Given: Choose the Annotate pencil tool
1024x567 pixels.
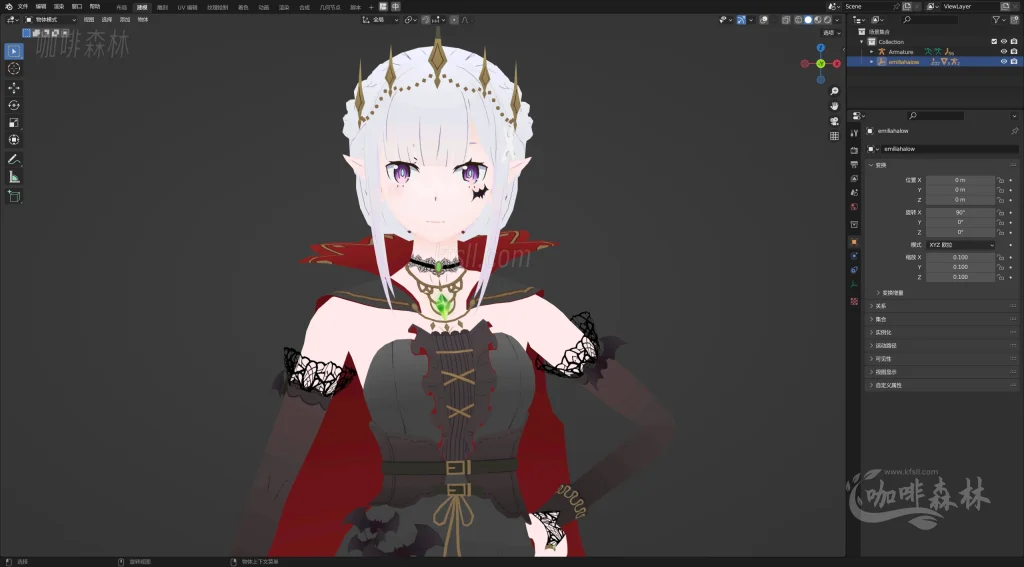Looking at the screenshot, I should 14,159.
